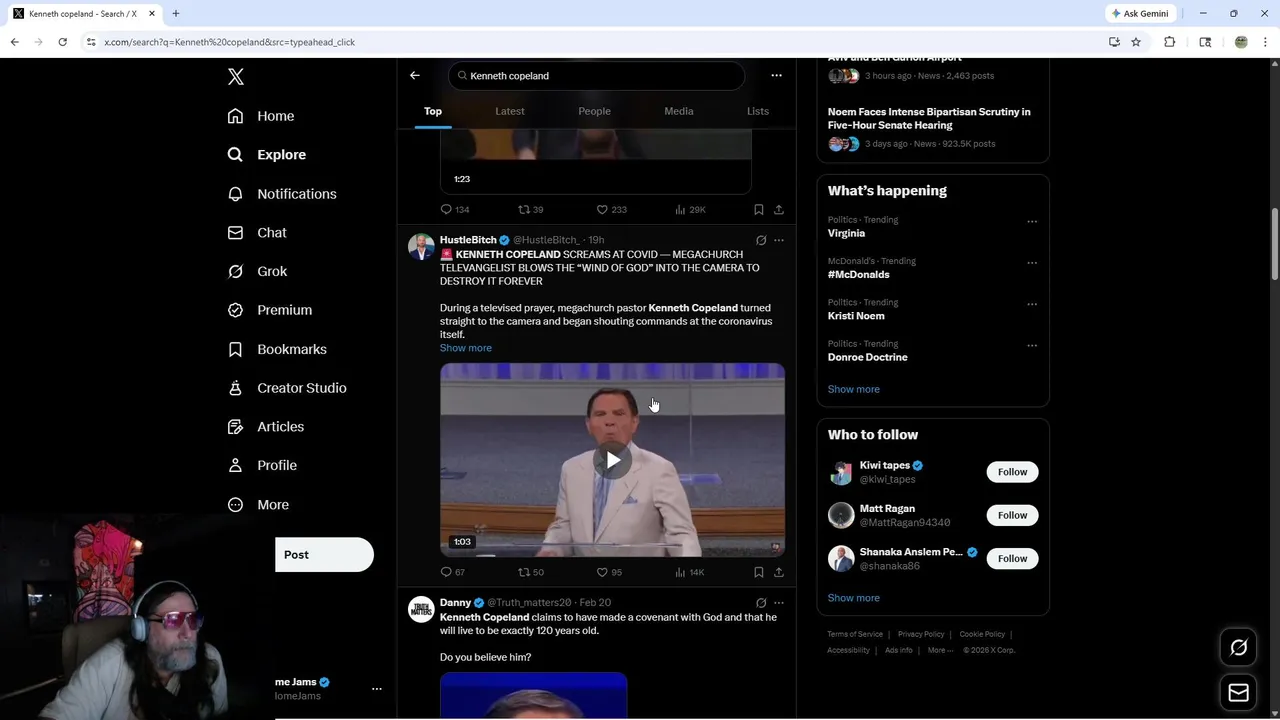Open the Virginia trending topic
1280x720 pixels.
click(846, 233)
